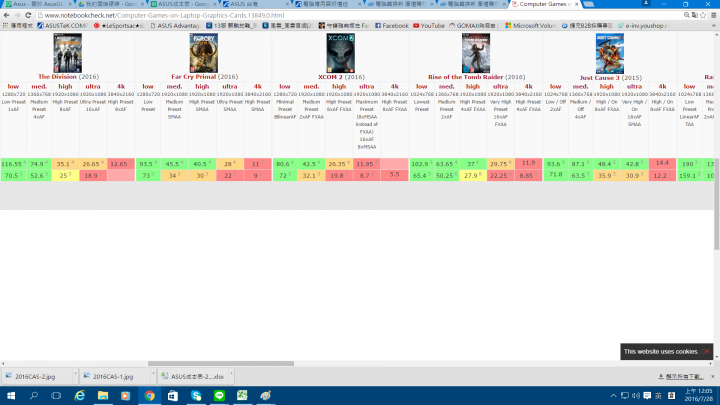Click Rise of the Tomb Raider cover

476,53
